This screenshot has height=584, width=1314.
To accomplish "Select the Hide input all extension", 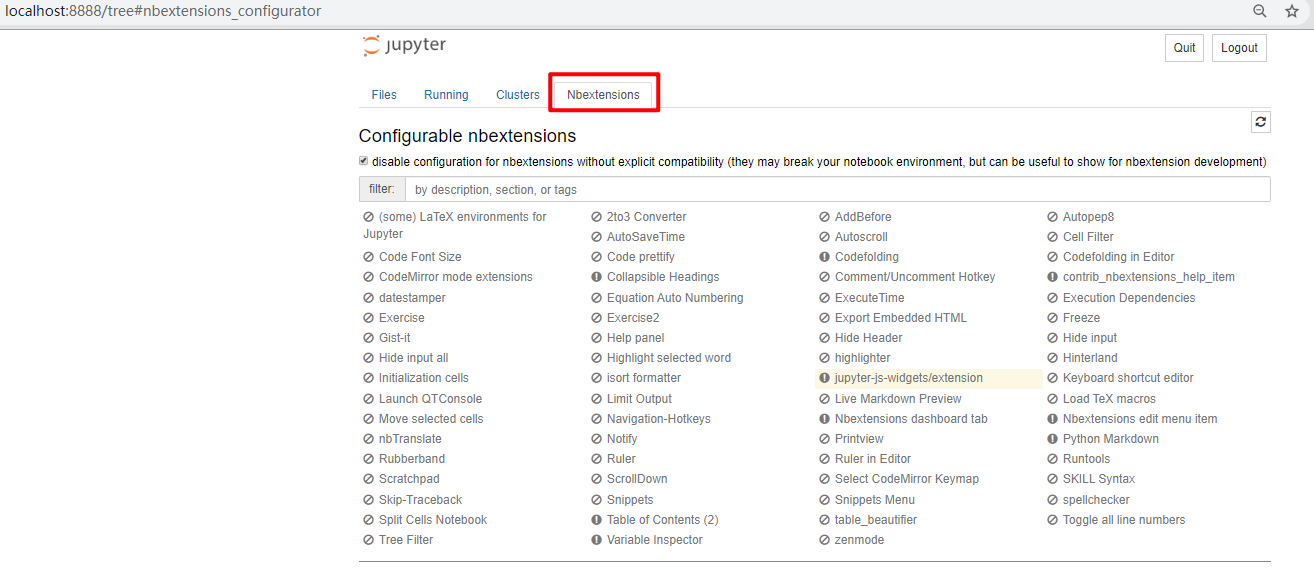I will [x=413, y=358].
